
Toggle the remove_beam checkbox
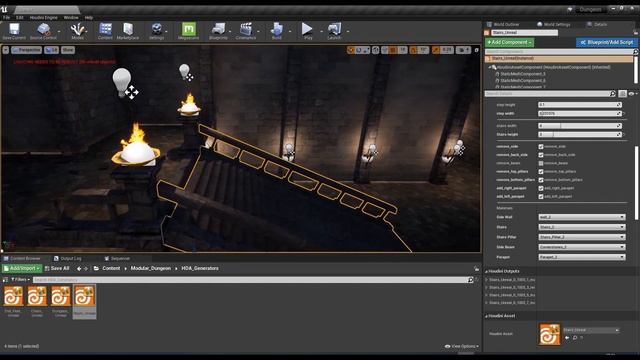point(541,163)
